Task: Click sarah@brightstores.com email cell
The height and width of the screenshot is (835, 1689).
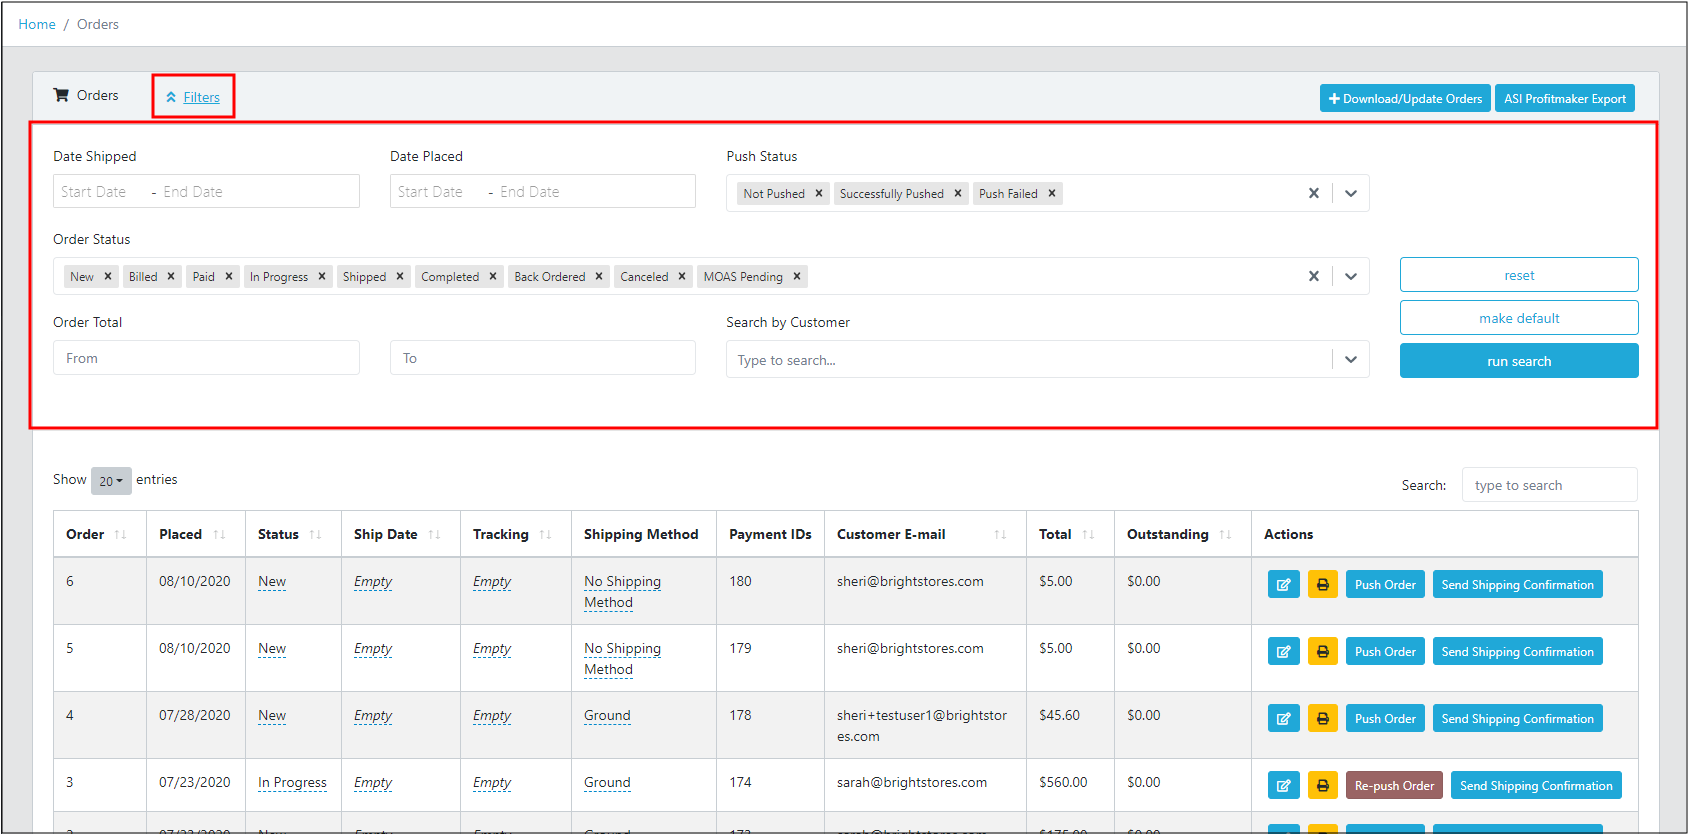Action: click(x=912, y=783)
